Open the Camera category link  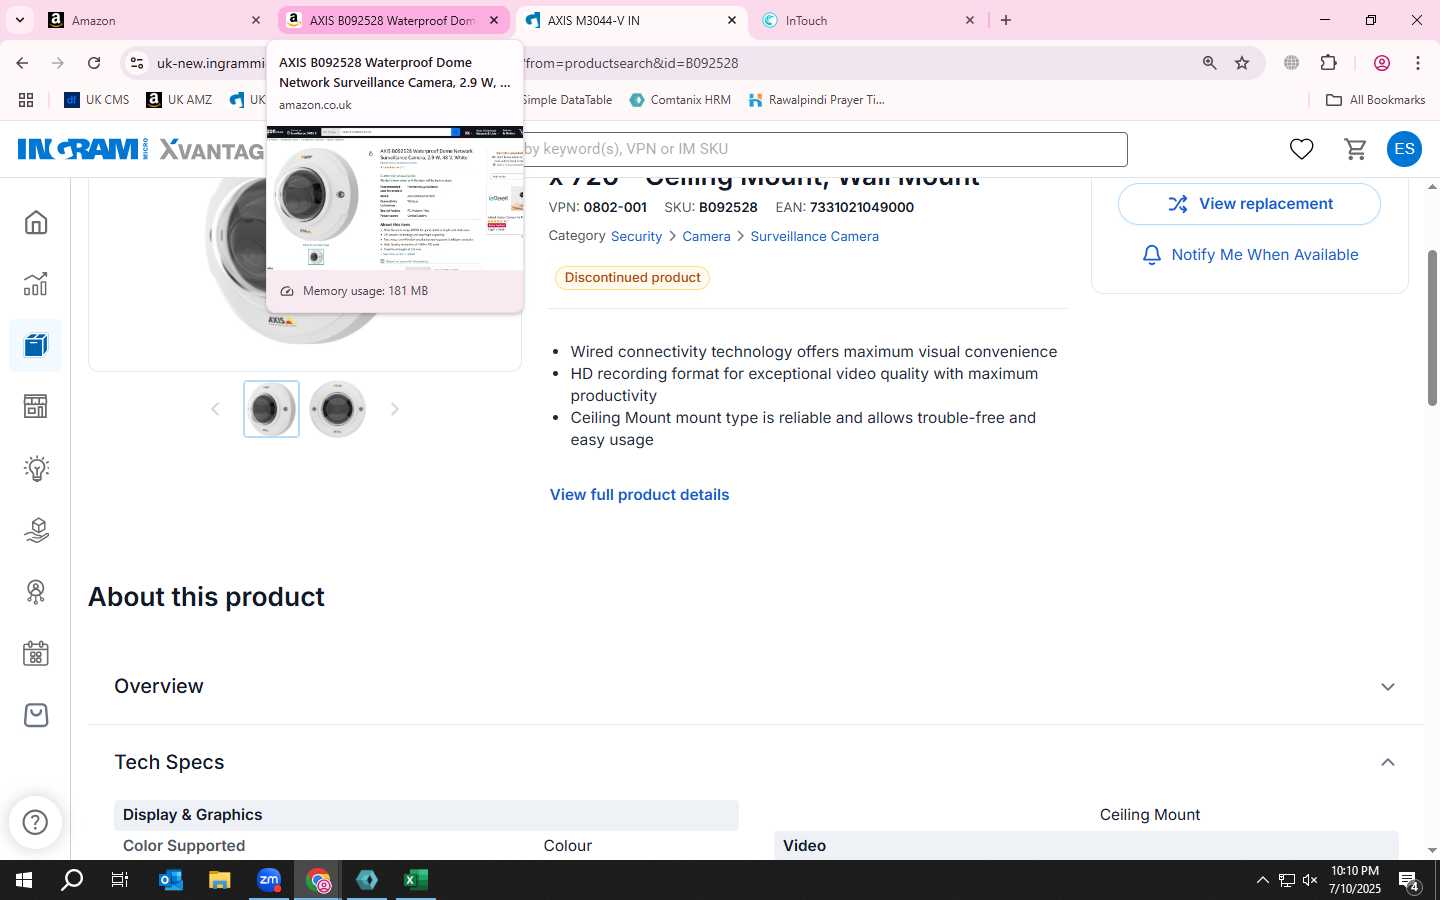(x=706, y=237)
